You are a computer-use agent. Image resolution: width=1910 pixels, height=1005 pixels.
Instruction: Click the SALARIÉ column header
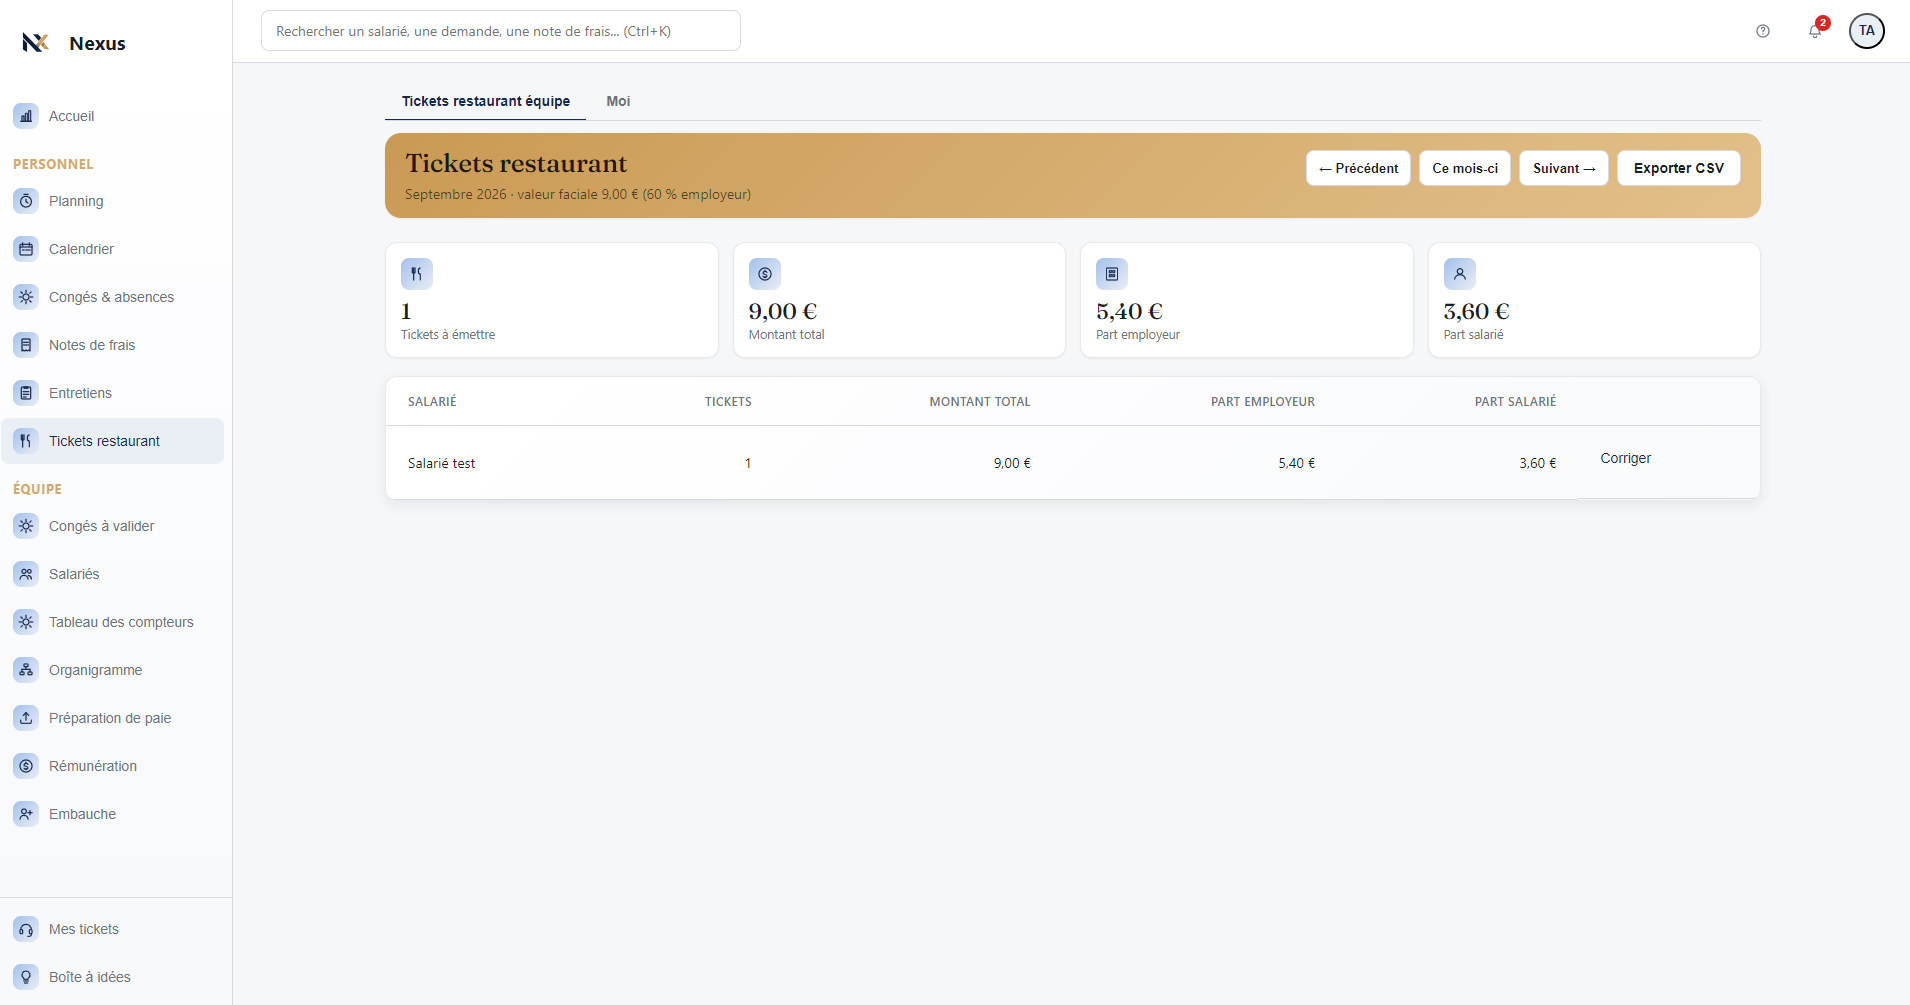[432, 402]
